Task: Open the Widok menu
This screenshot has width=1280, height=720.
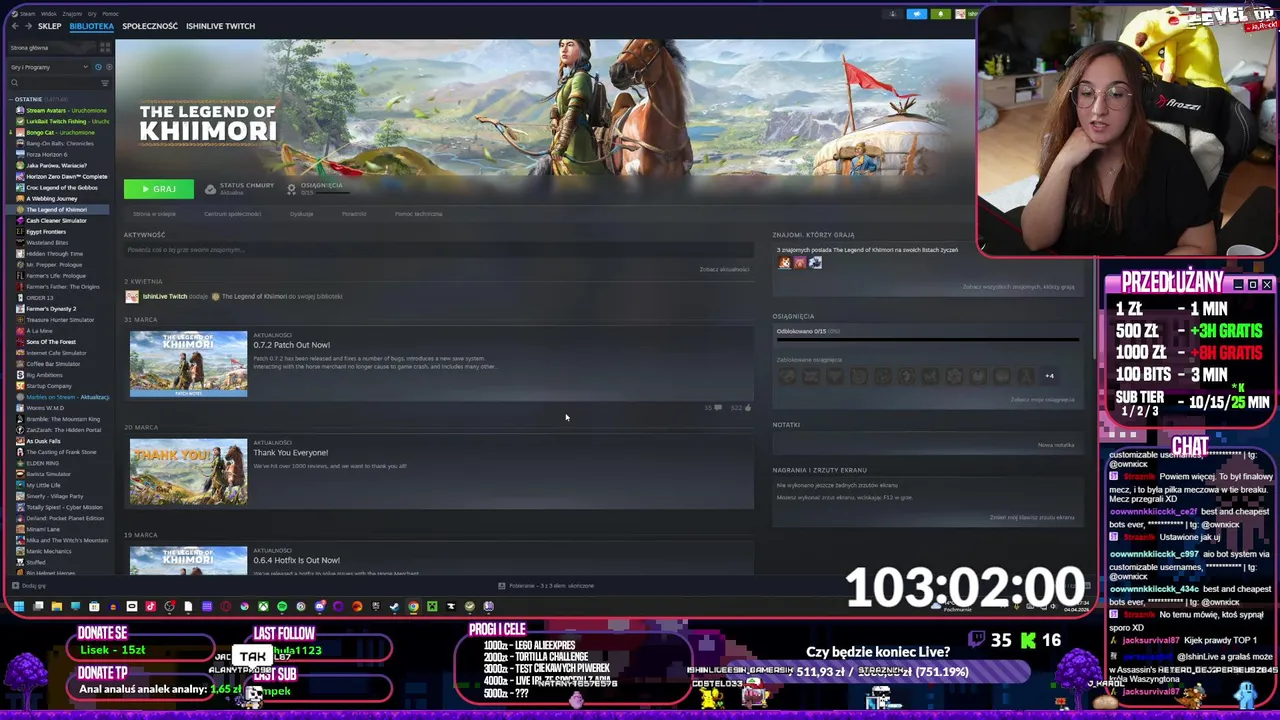Action: [49, 14]
